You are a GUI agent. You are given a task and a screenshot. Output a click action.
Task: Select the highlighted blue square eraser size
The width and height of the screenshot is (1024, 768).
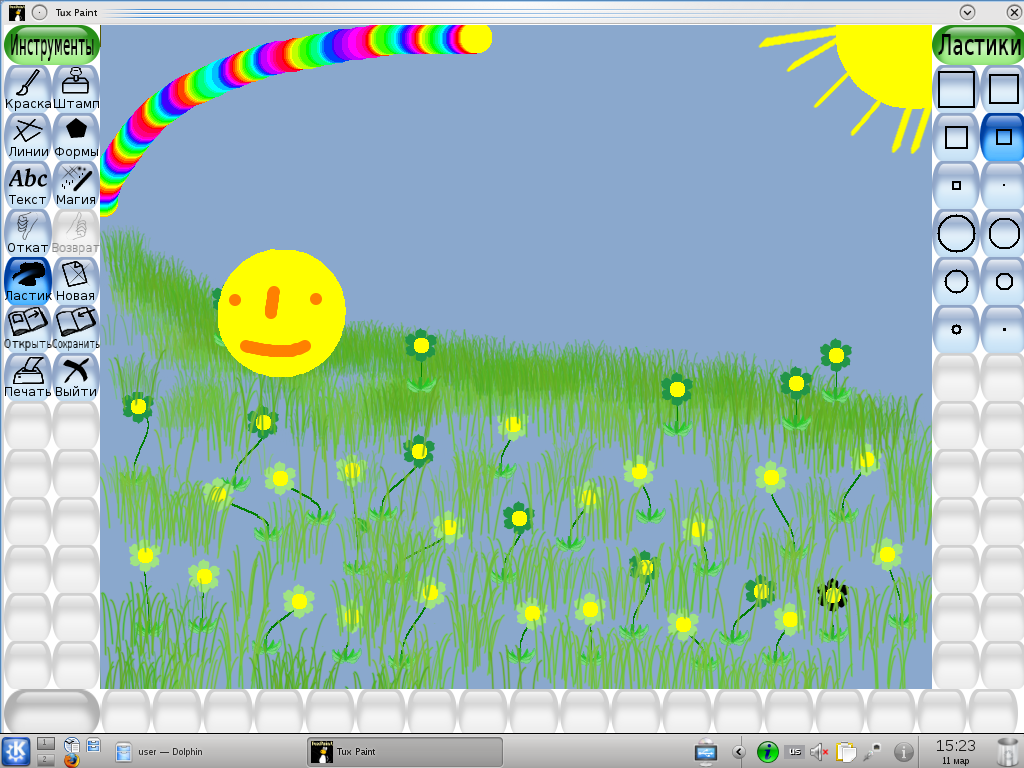(x=1004, y=137)
